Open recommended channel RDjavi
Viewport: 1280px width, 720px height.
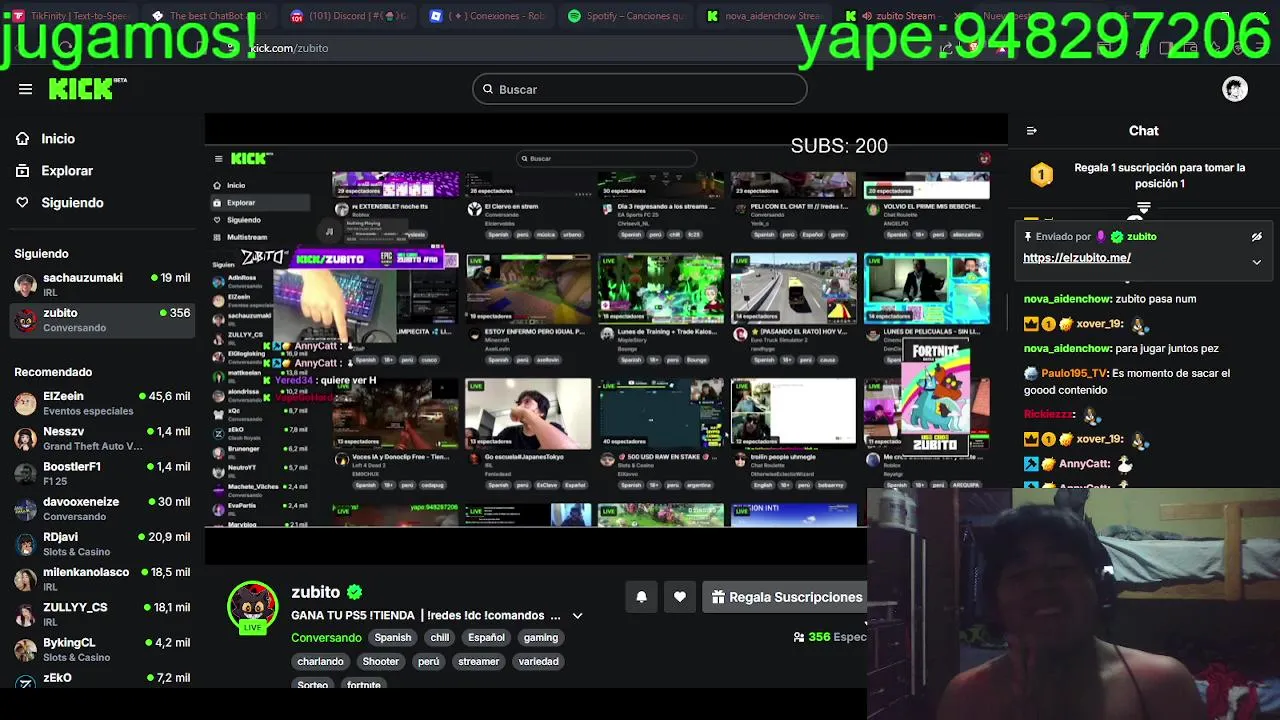tap(102, 544)
